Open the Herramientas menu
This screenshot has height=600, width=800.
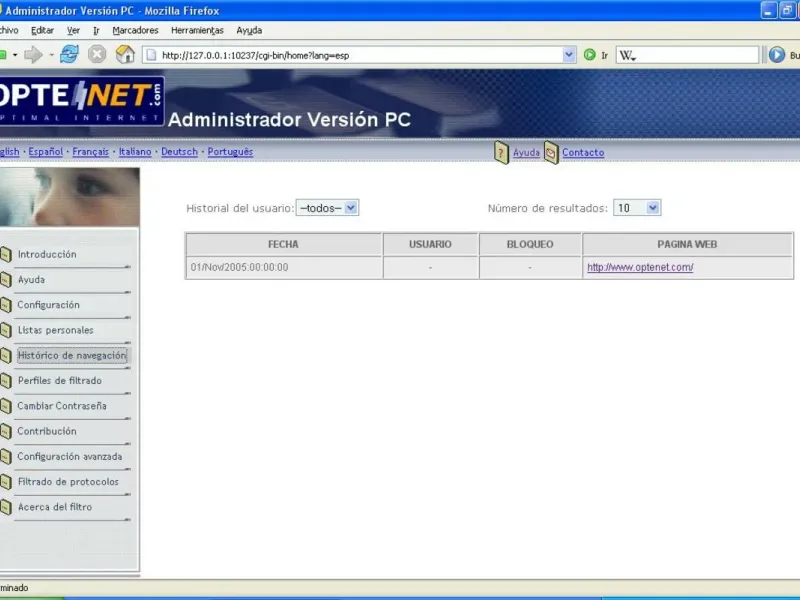(x=197, y=31)
